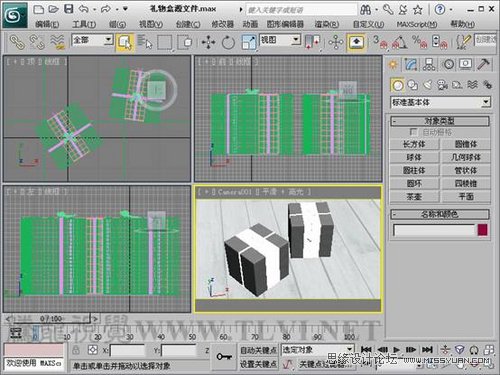This screenshot has width=500, height=375.
Task: Switch to the Hierarchy panel tab
Action: point(429,64)
